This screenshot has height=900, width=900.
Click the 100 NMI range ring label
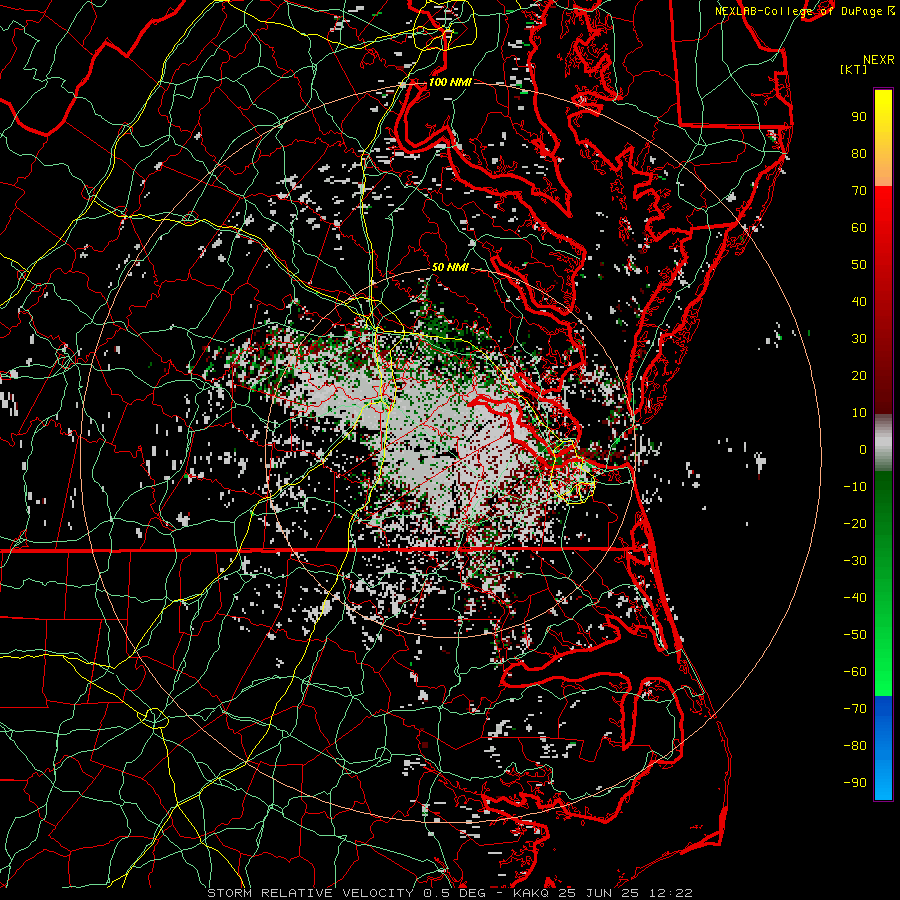tap(450, 82)
